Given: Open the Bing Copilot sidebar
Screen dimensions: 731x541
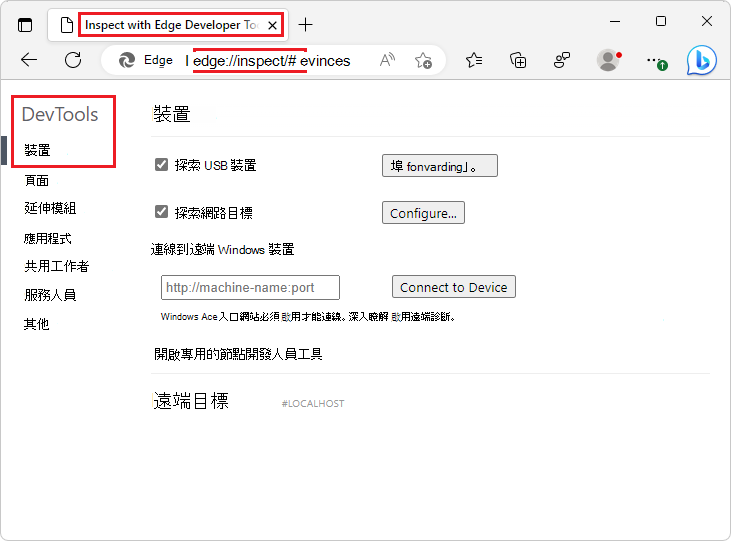Looking at the screenshot, I should [x=702, y=60].
